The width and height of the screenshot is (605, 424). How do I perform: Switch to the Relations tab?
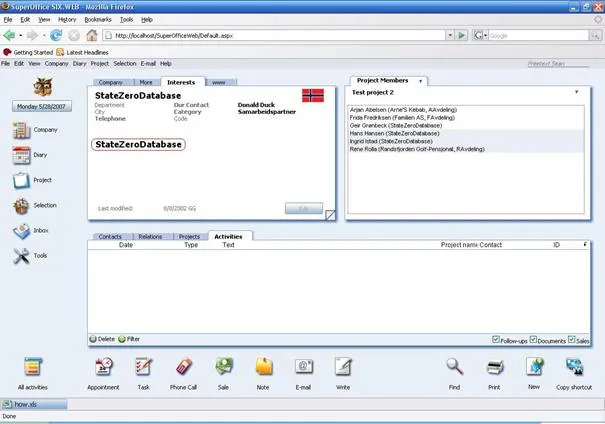150,237
